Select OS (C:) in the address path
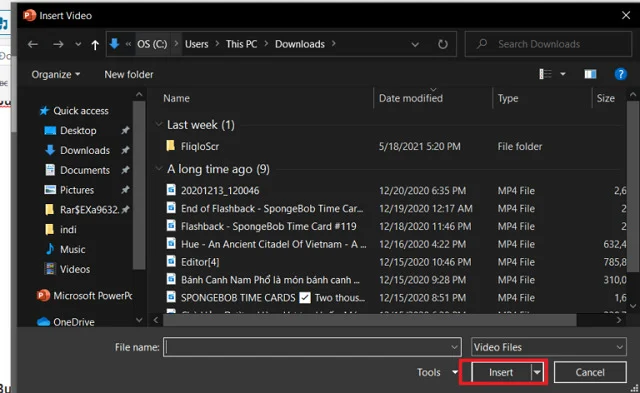This screenshot has height=393, width=640. click(x=152, y=44)
